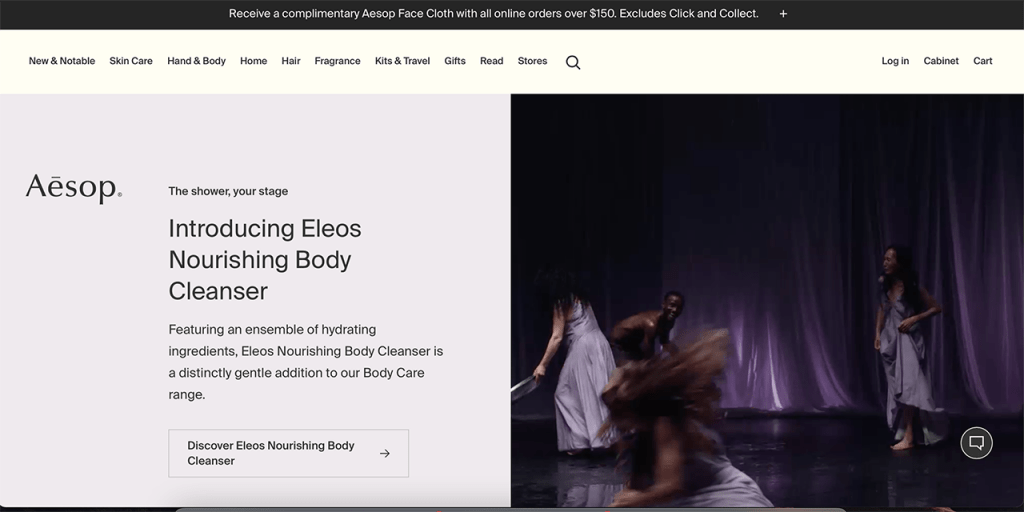Click 'The shower, your stage' text
The image size is (1024, 512).
(228, 191)
